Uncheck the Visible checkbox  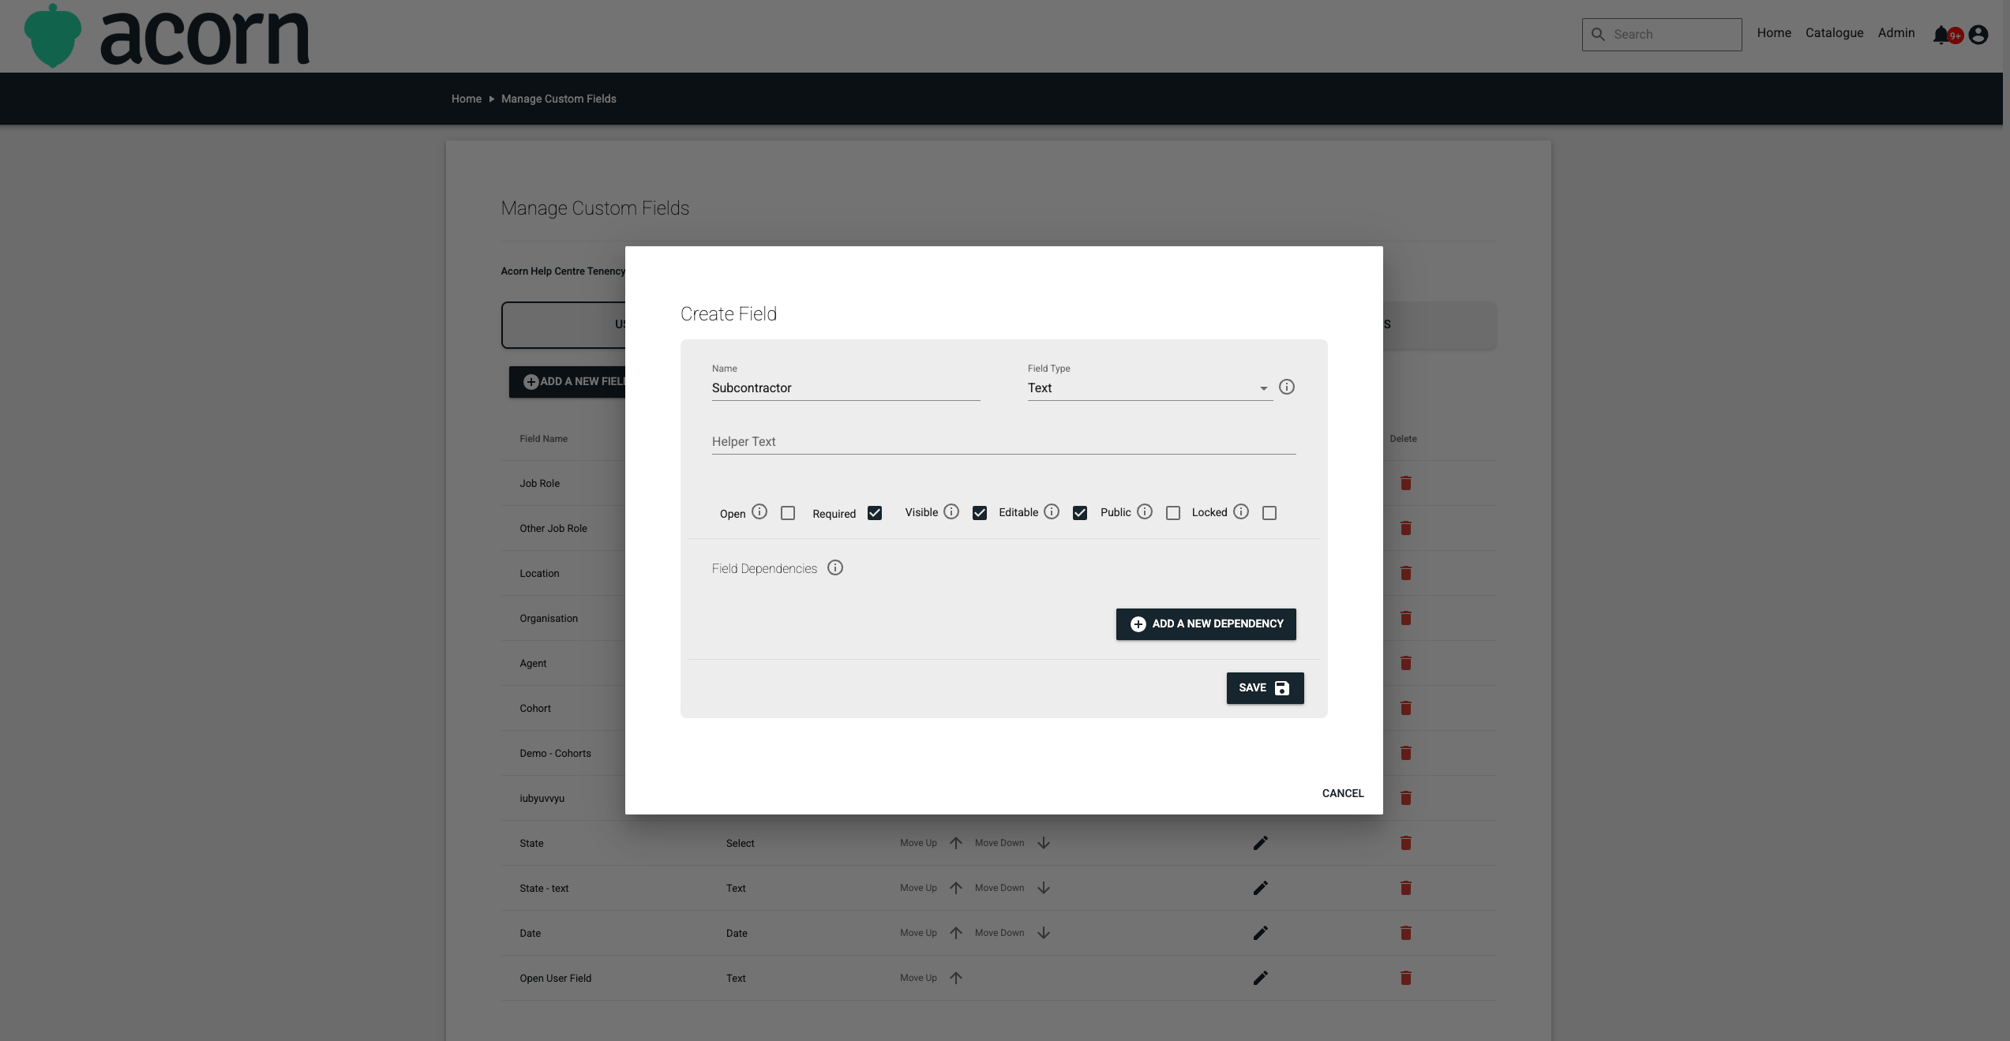(980, 513)
